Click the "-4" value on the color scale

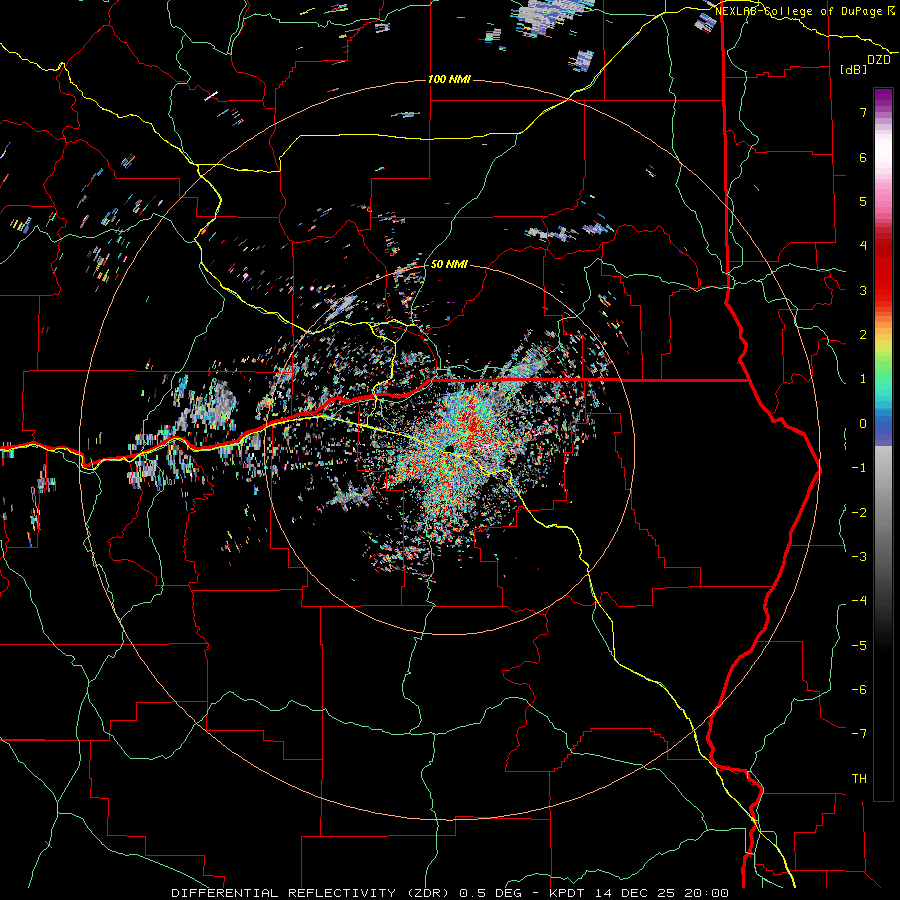859,601
